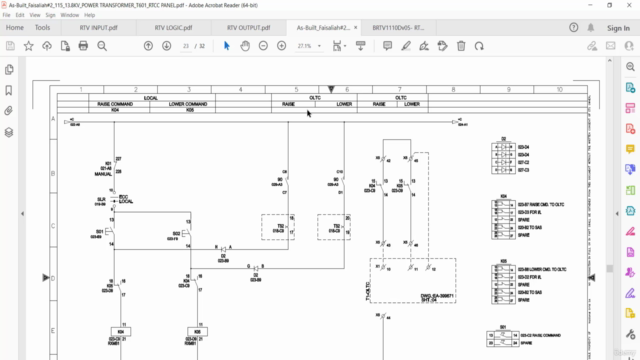
Task: Open the Tools view
Action: point(42,28)
